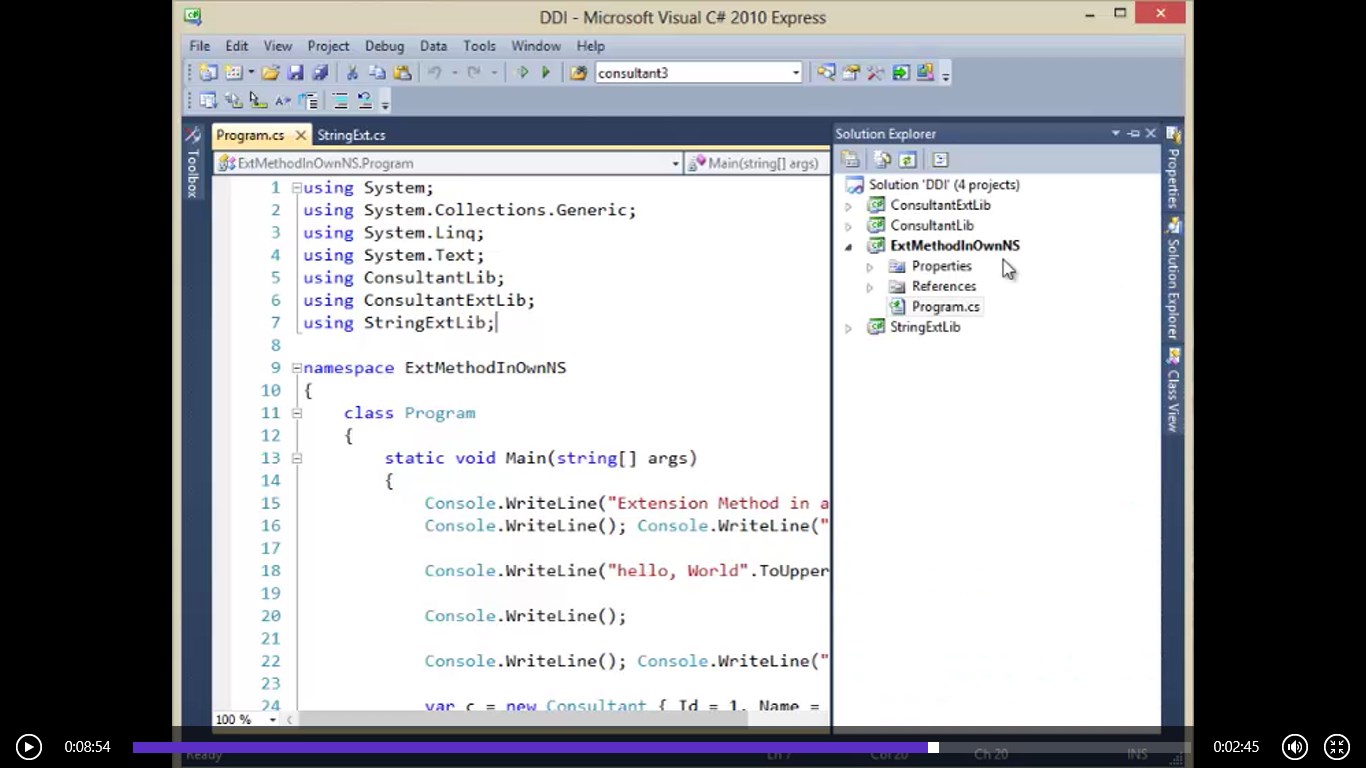Click Refresh in Solution Explorer toolbar
Screen dimensions: 1366x768
click(907, 160)
